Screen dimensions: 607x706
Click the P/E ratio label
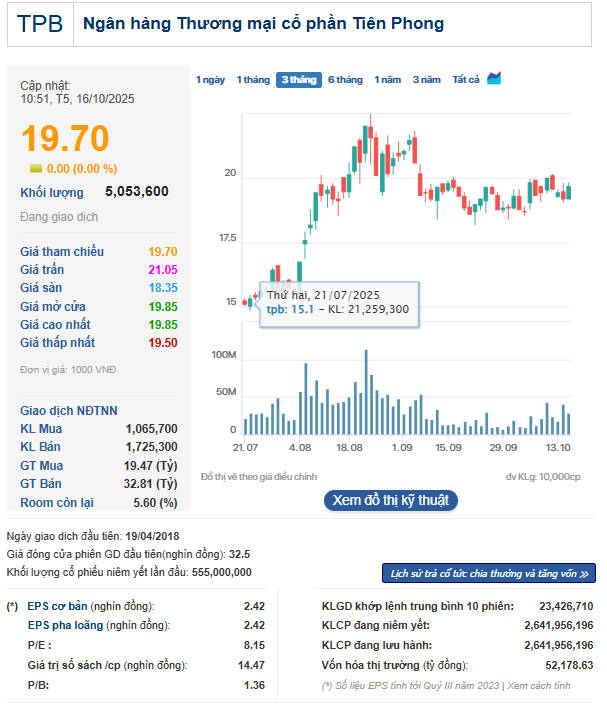tap(39, 646)
